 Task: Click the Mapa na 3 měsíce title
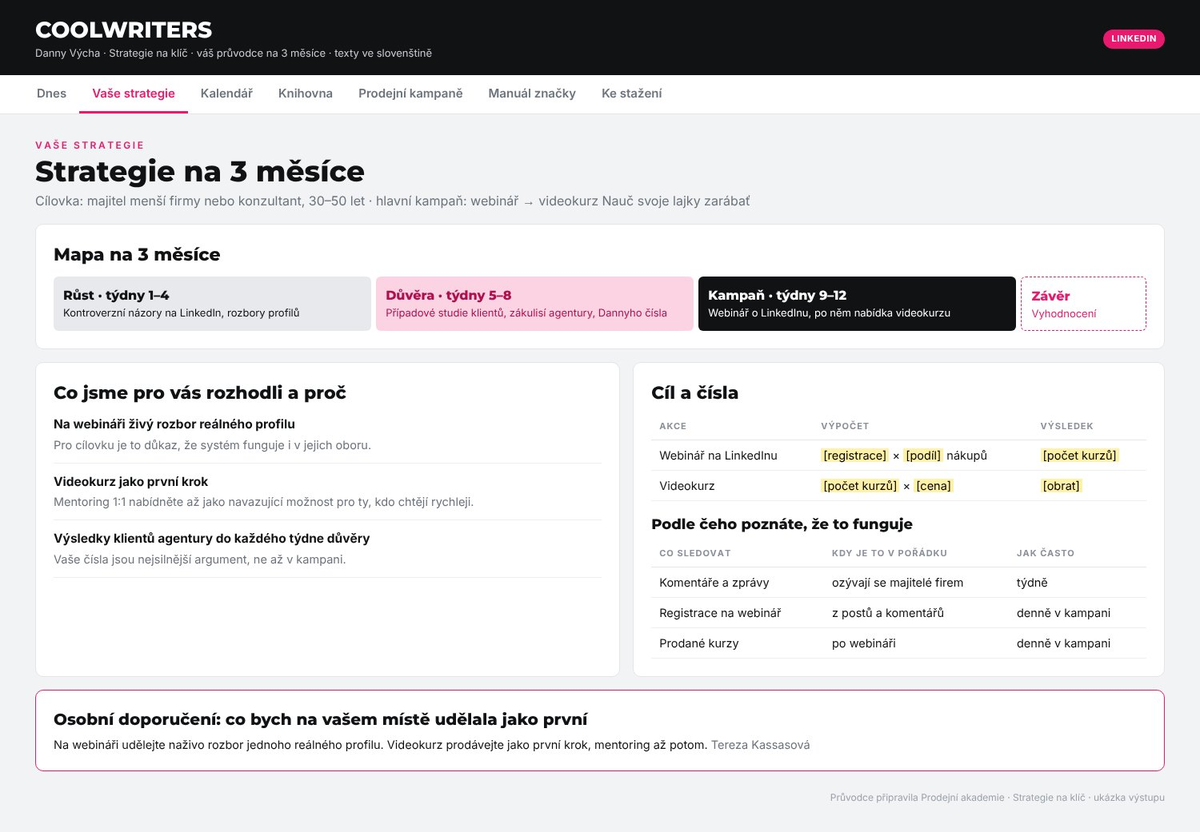(x=137, y=254)
